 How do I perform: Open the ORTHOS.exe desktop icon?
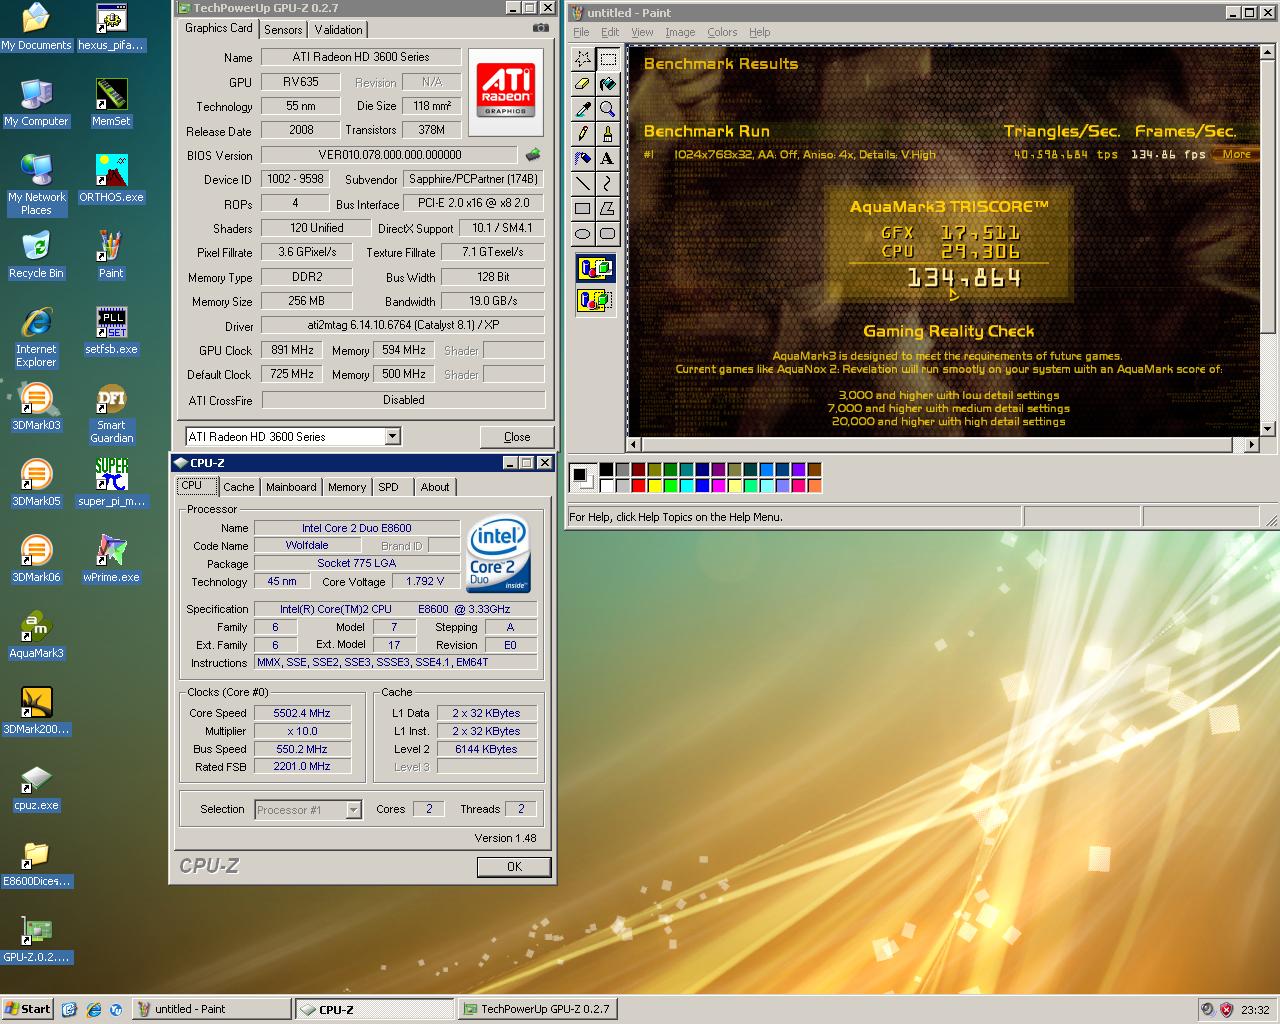pos(111,179)
